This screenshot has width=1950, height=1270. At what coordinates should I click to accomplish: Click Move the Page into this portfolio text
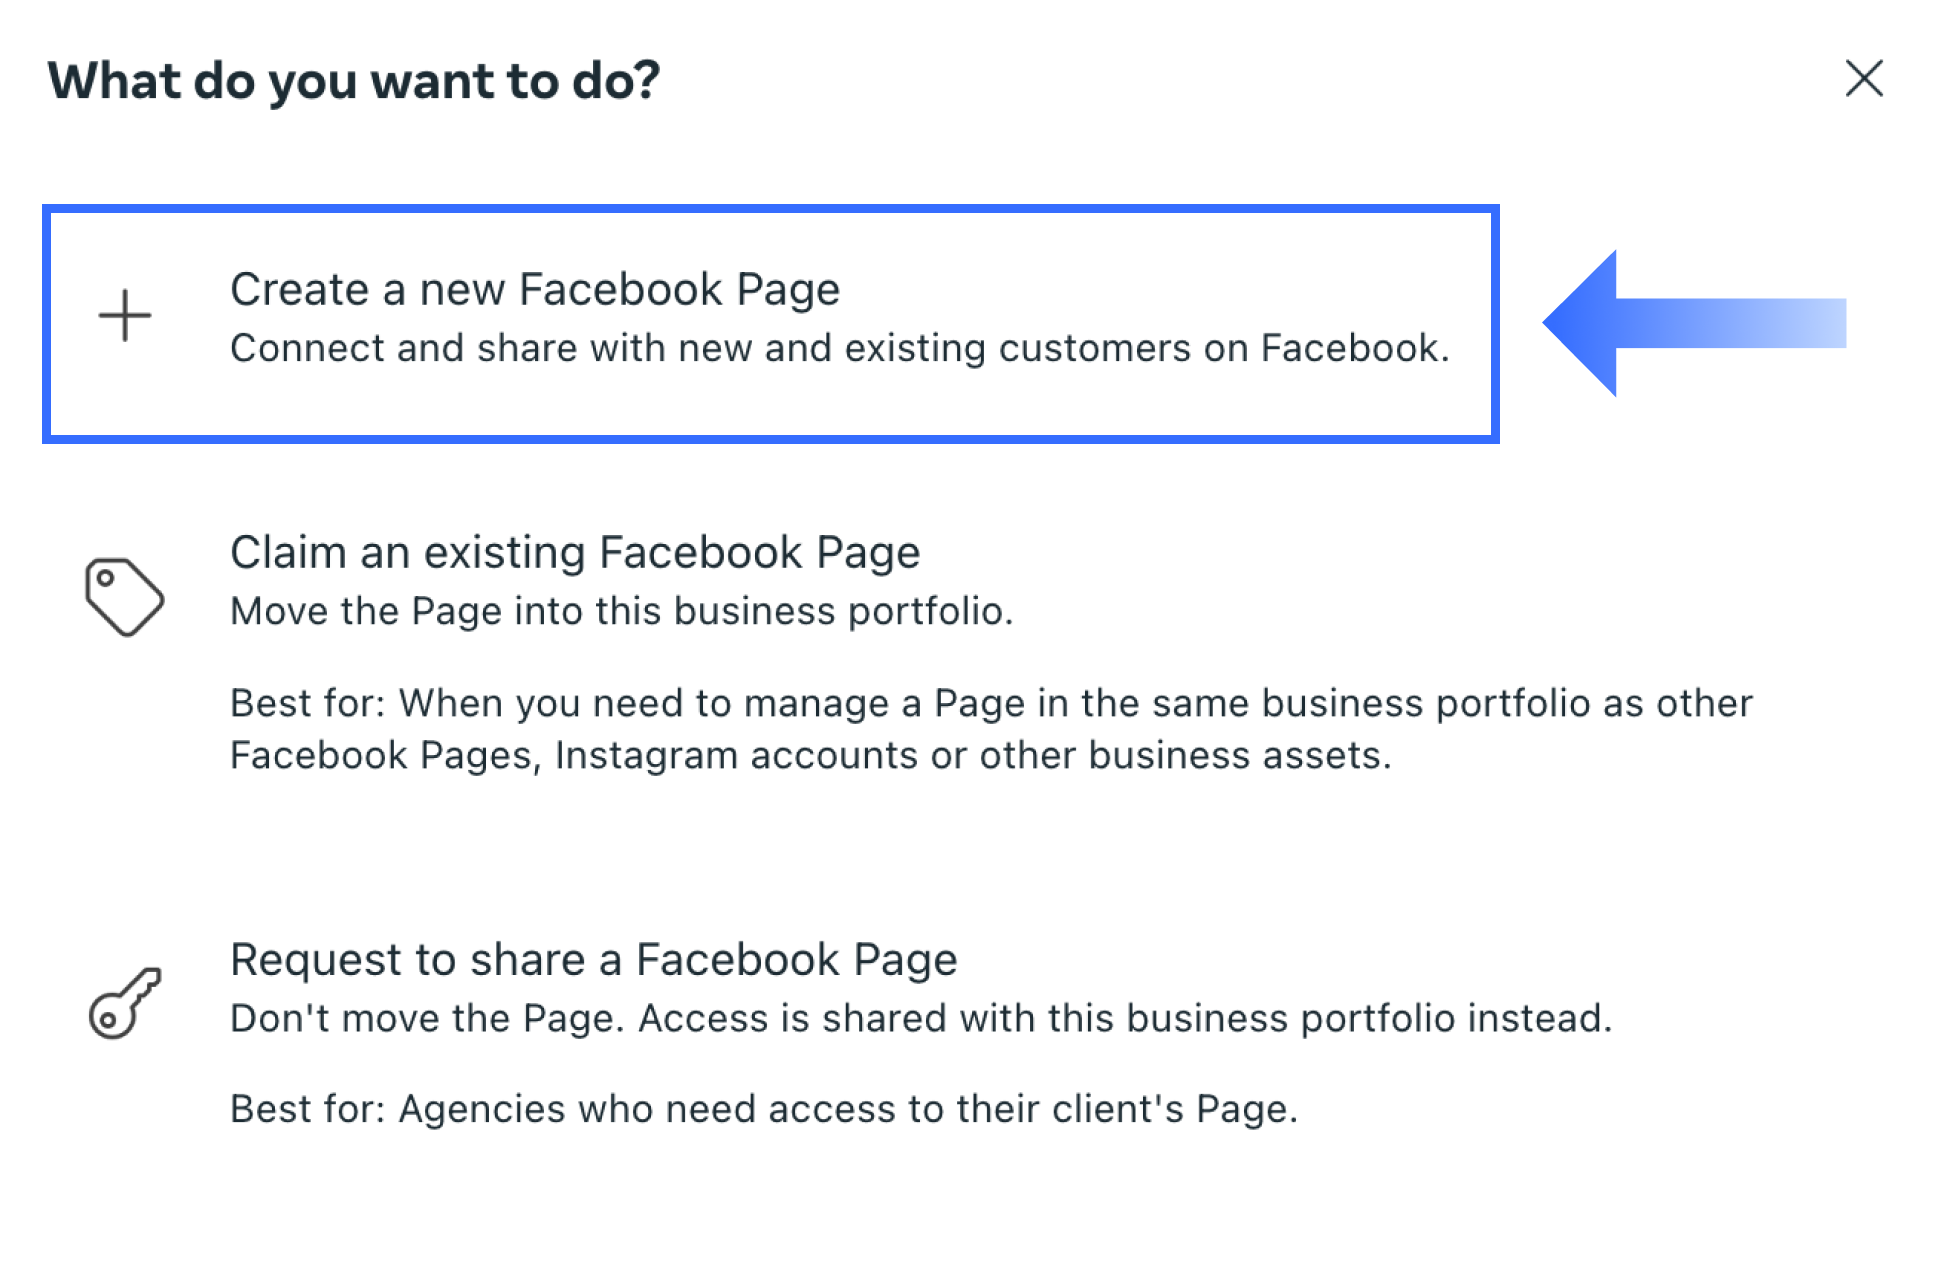[x=621, y=610]
